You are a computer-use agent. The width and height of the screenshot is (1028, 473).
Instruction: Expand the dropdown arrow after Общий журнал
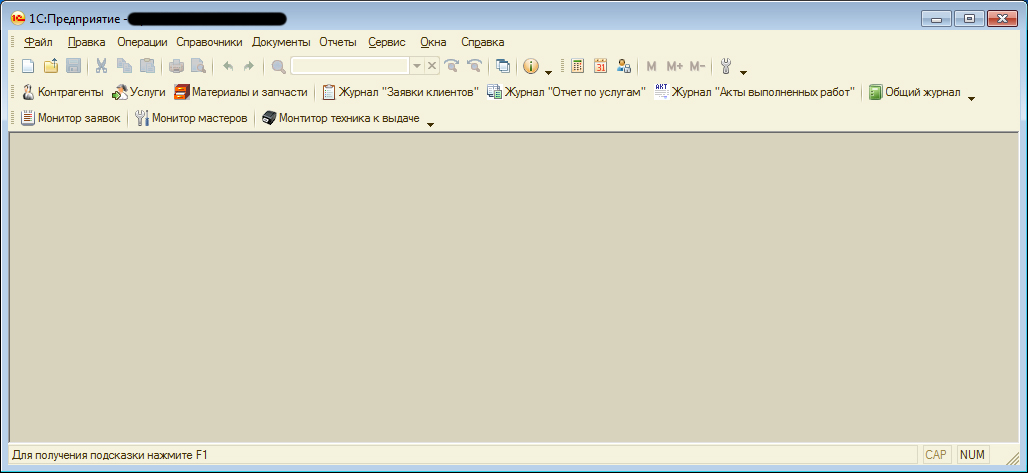pos(972,97)
